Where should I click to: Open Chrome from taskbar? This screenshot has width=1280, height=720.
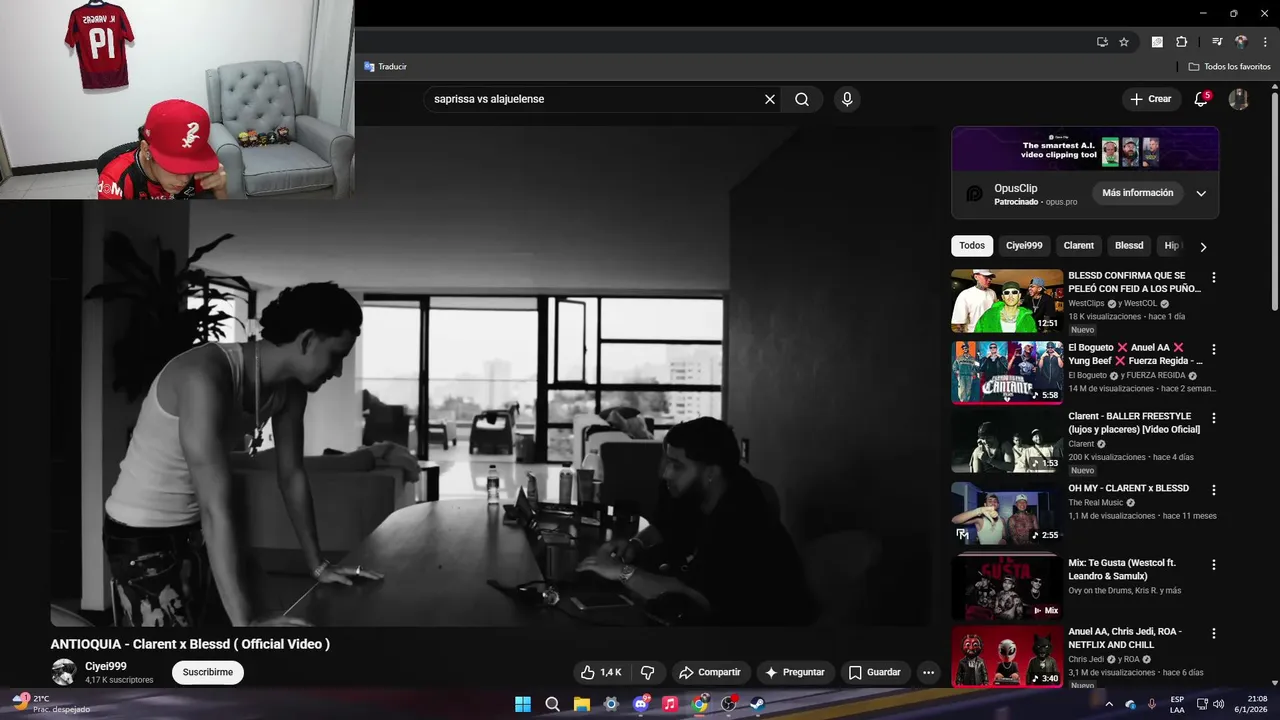coord(700,704)
